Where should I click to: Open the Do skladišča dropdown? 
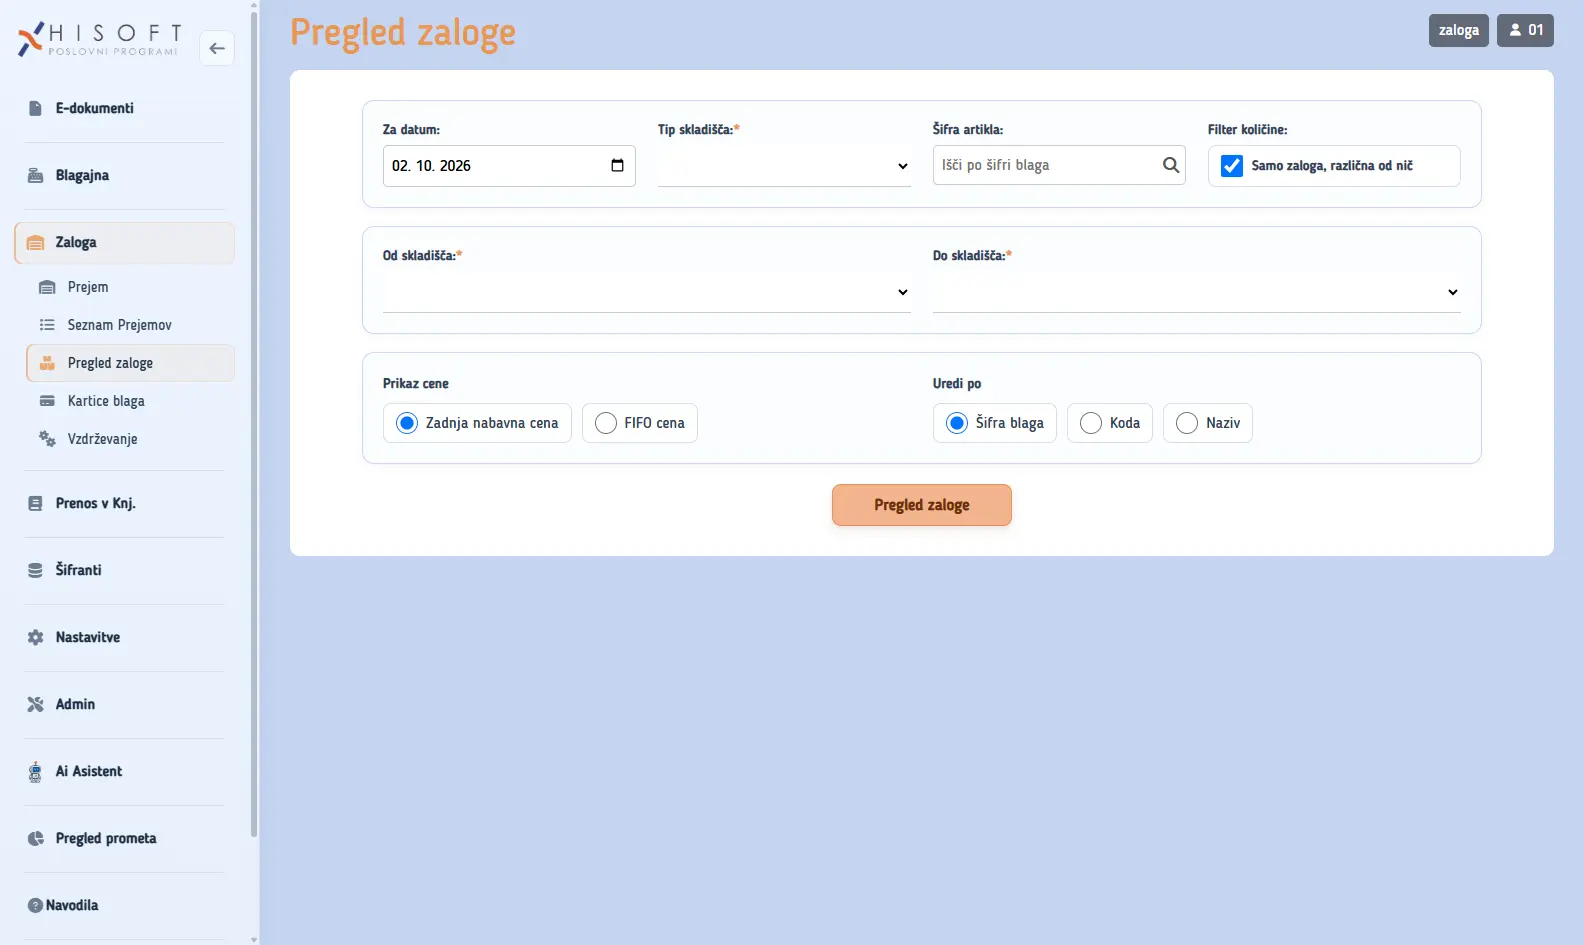1197,292
